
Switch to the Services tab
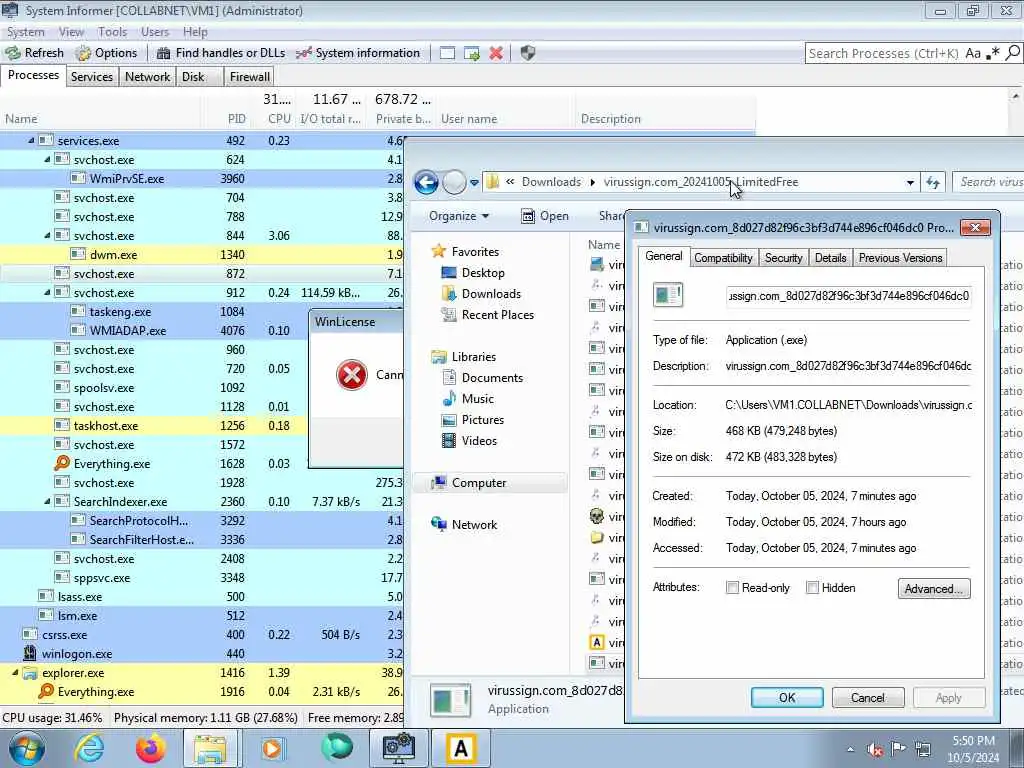click(x=91, y=77)
